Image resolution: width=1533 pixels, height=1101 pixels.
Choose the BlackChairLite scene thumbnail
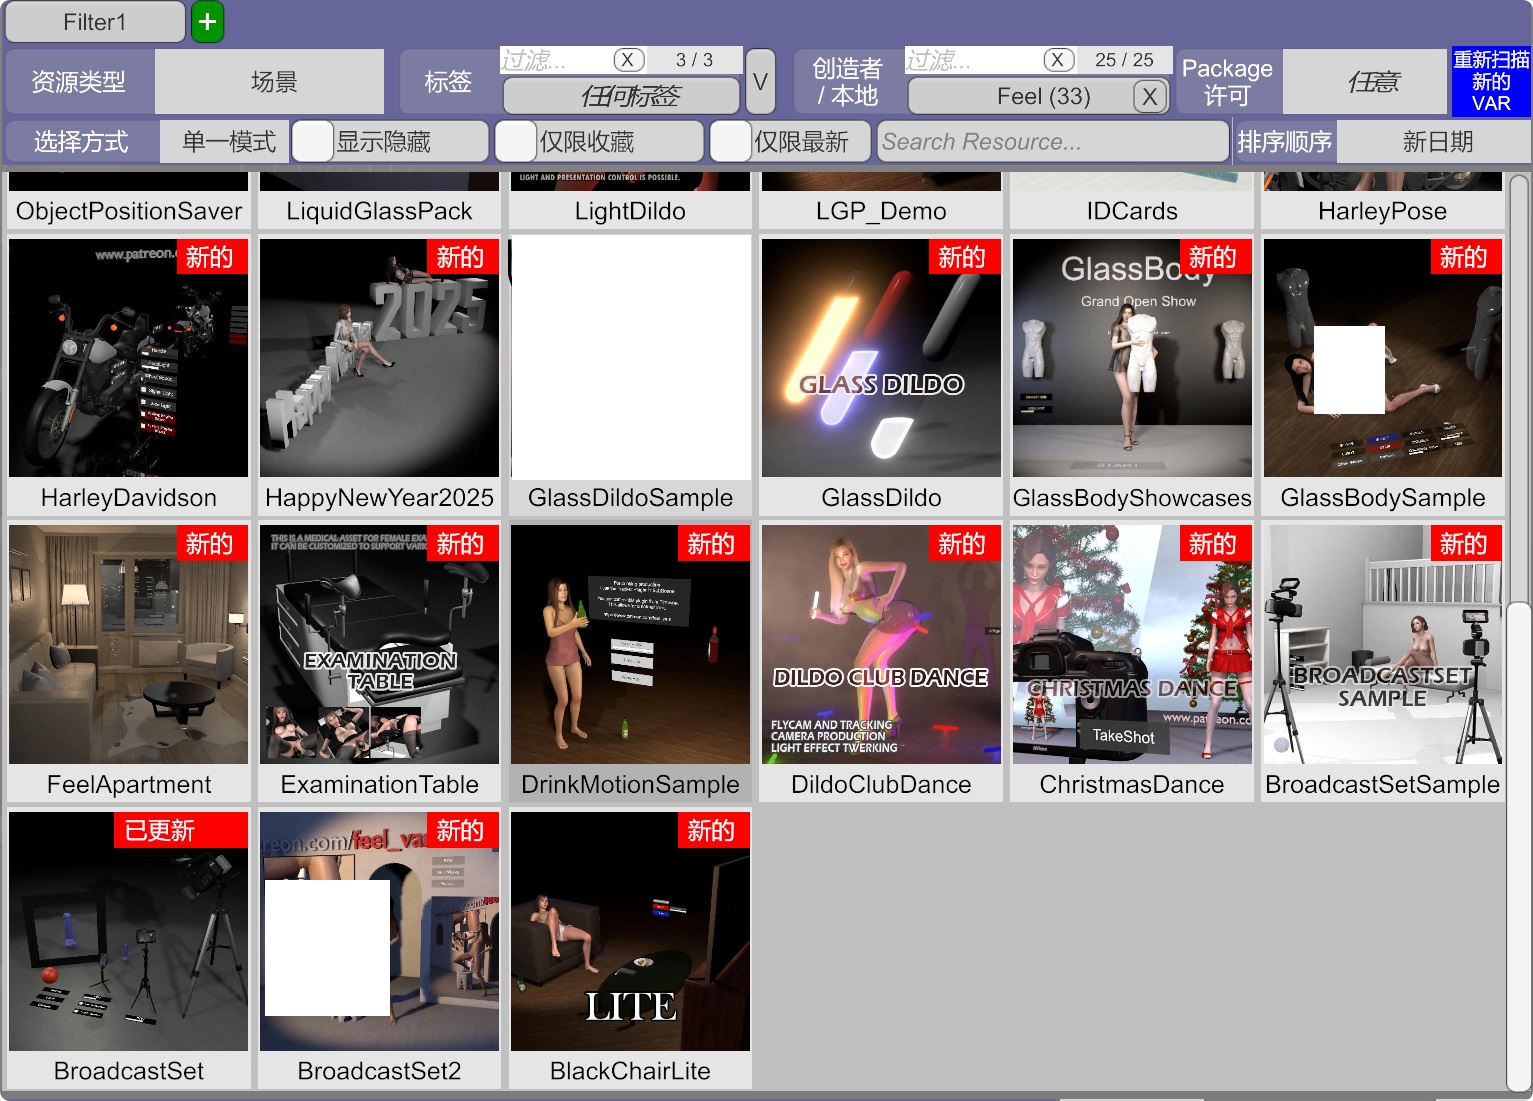[x=630, y=932]
